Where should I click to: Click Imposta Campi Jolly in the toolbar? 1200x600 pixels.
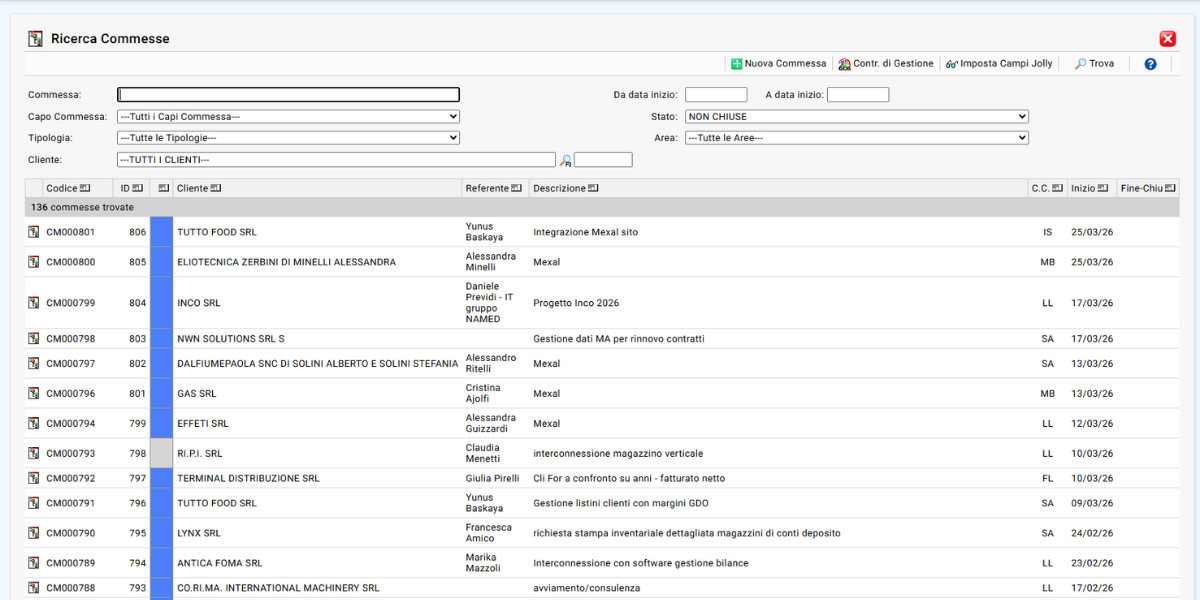tap(999, 63)
